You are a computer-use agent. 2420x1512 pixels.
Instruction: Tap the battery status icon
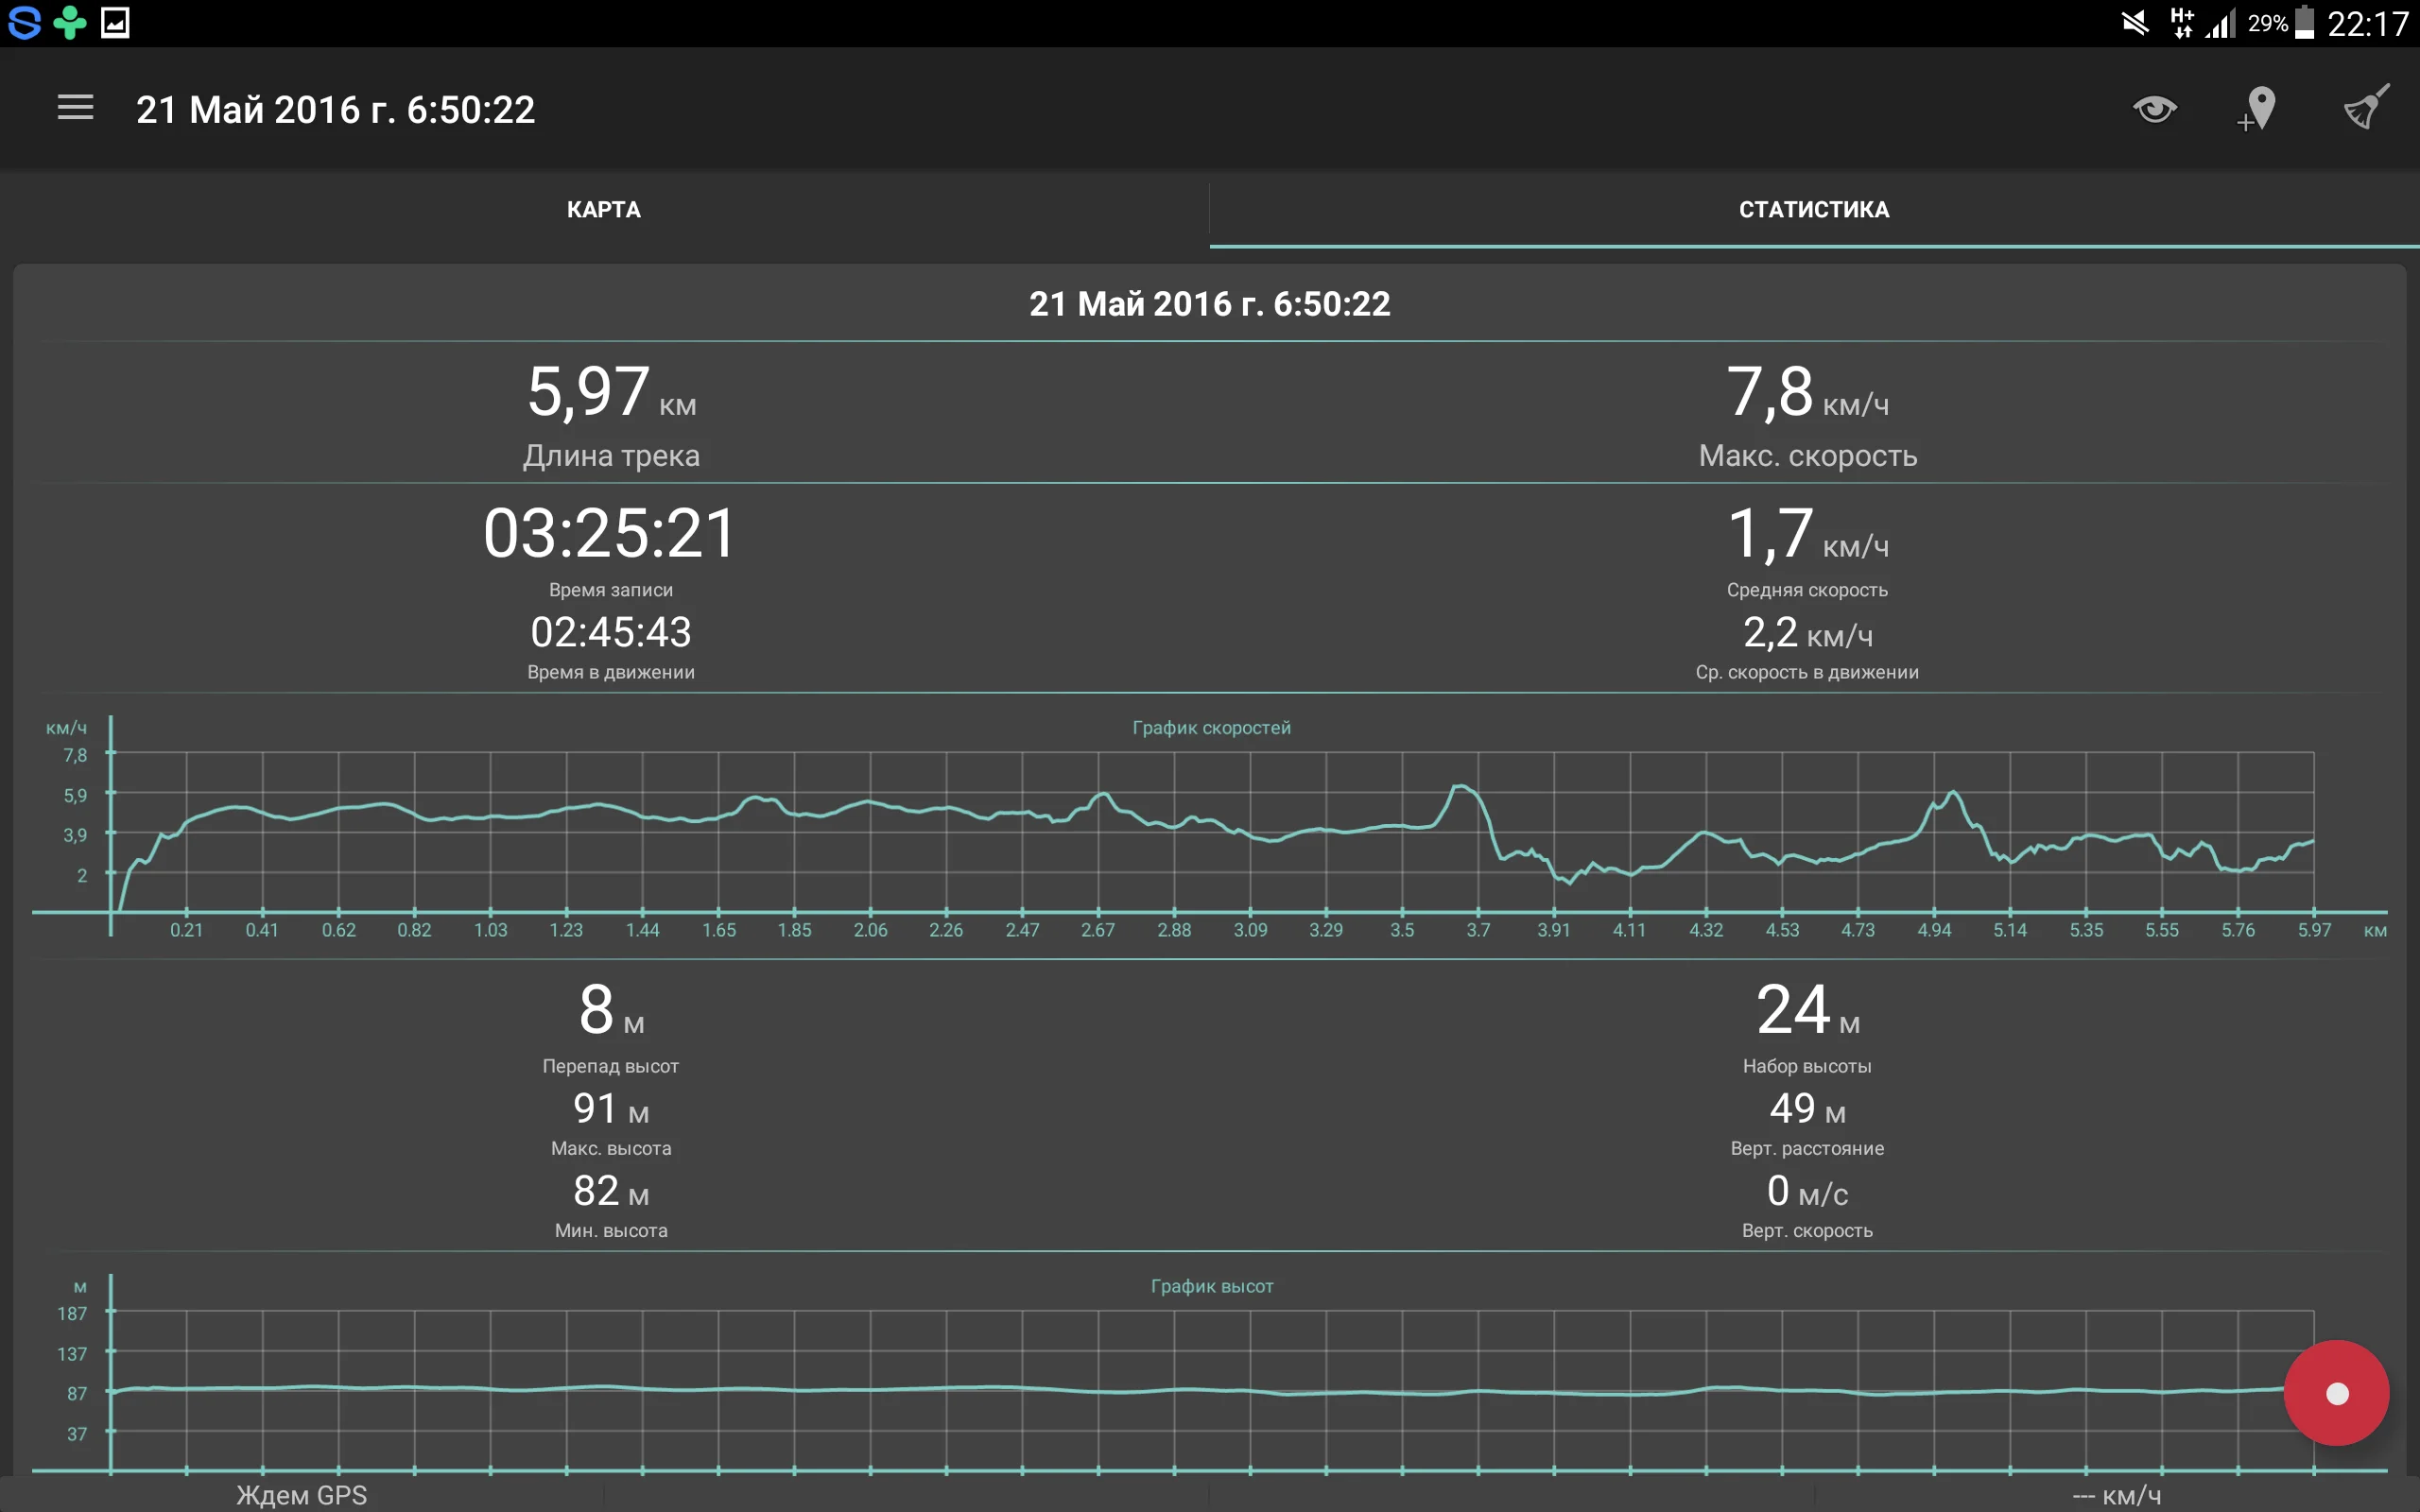pyautogui.click(x=2304, y=22)
